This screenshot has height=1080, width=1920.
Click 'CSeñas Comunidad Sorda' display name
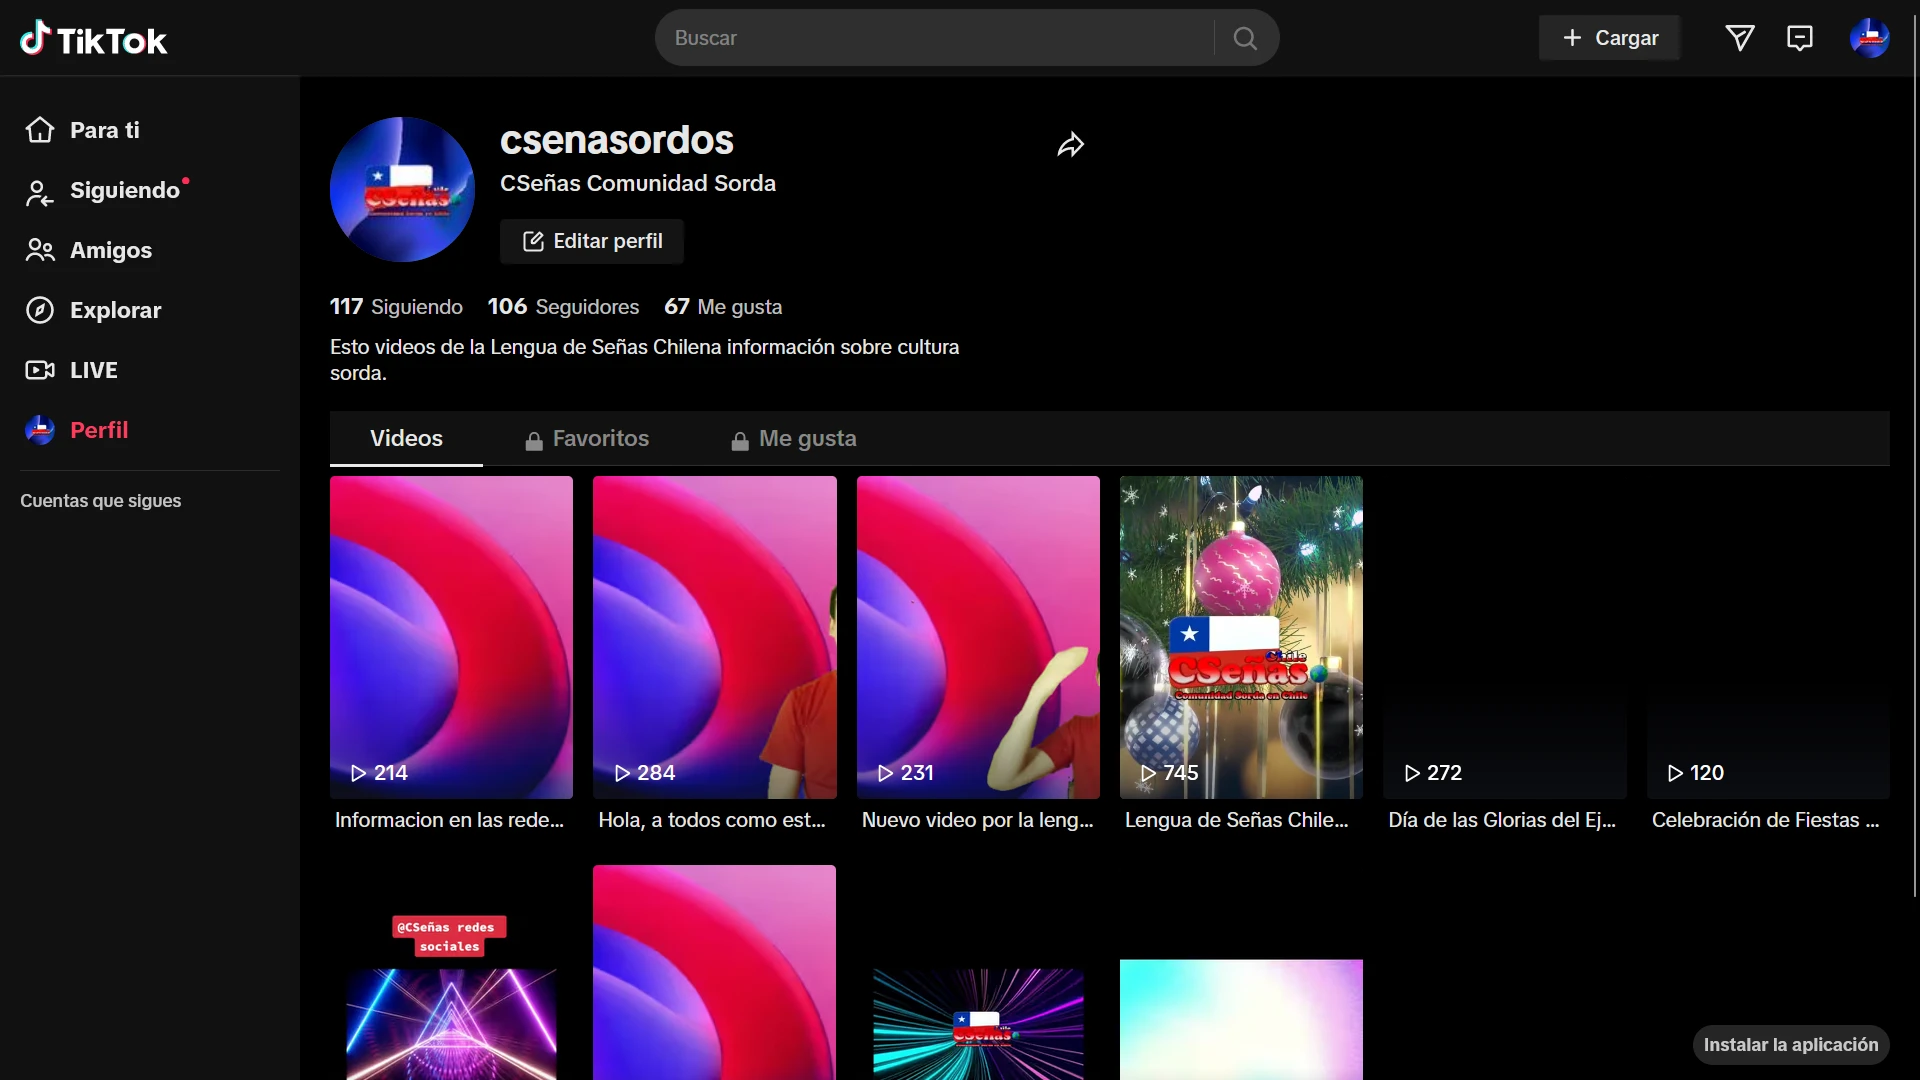(x=638, y=183)
